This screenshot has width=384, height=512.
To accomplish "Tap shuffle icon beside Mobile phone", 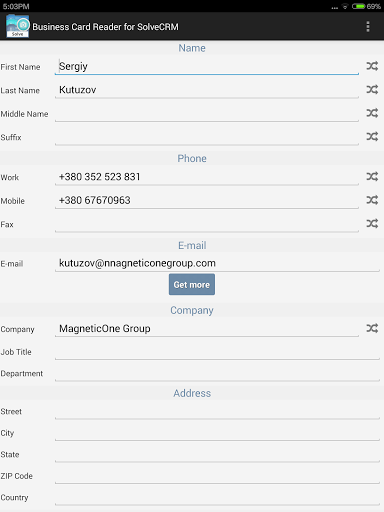I will [x=372, y=200].
